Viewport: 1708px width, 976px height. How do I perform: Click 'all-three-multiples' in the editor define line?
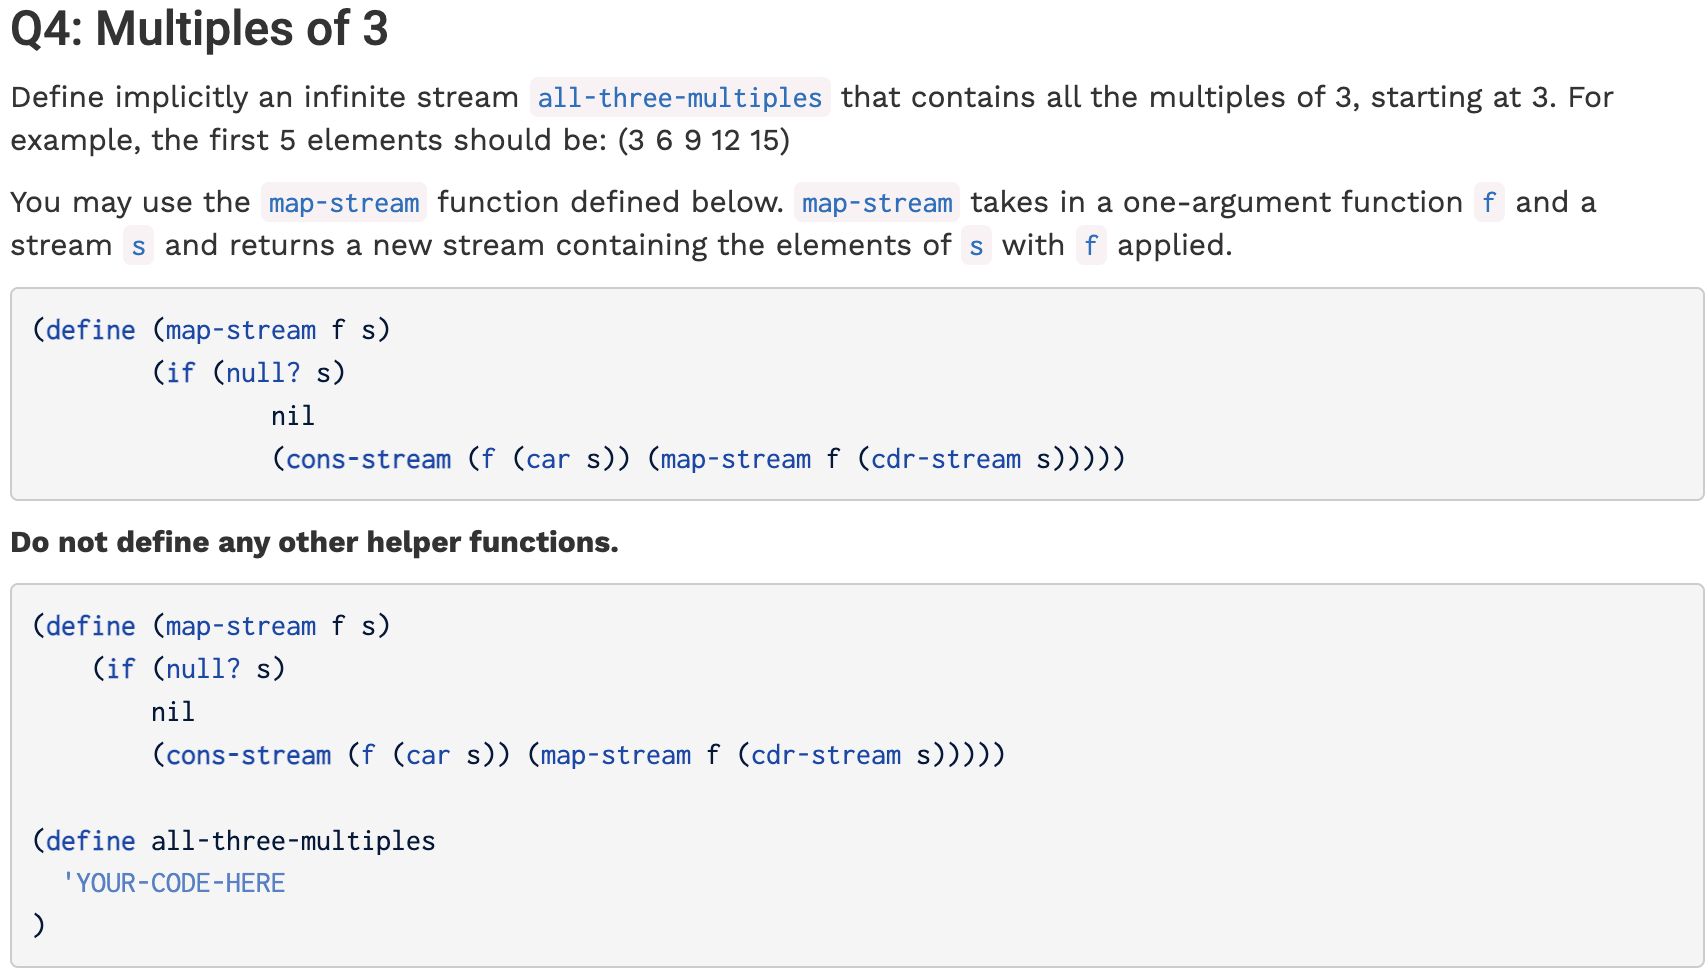point(293,841)
